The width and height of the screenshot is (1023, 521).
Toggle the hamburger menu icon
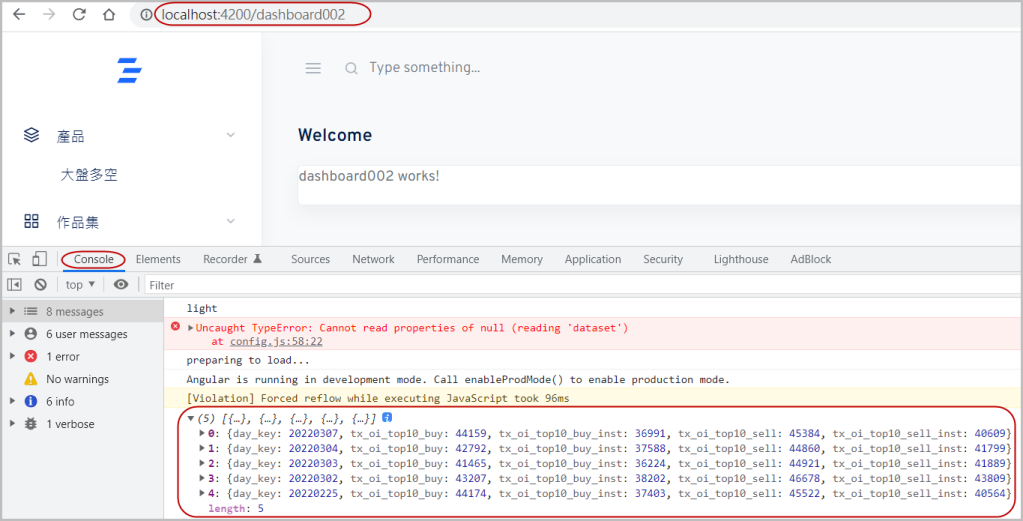click(313, 68)
